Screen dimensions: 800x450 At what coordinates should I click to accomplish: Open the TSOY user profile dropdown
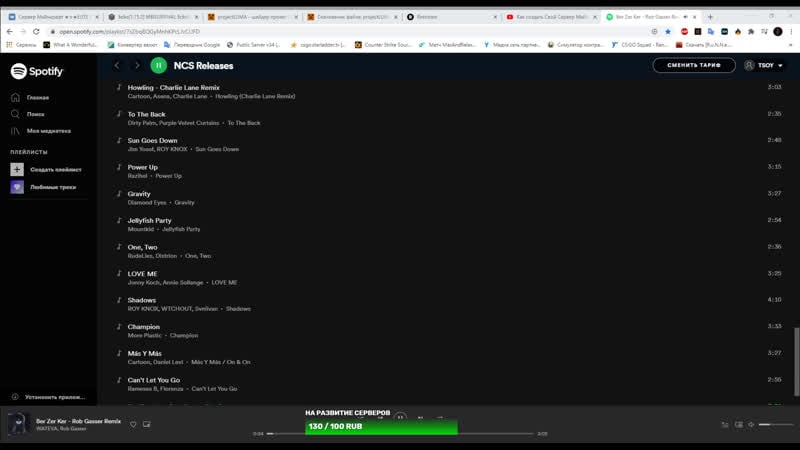click(765, 65)
